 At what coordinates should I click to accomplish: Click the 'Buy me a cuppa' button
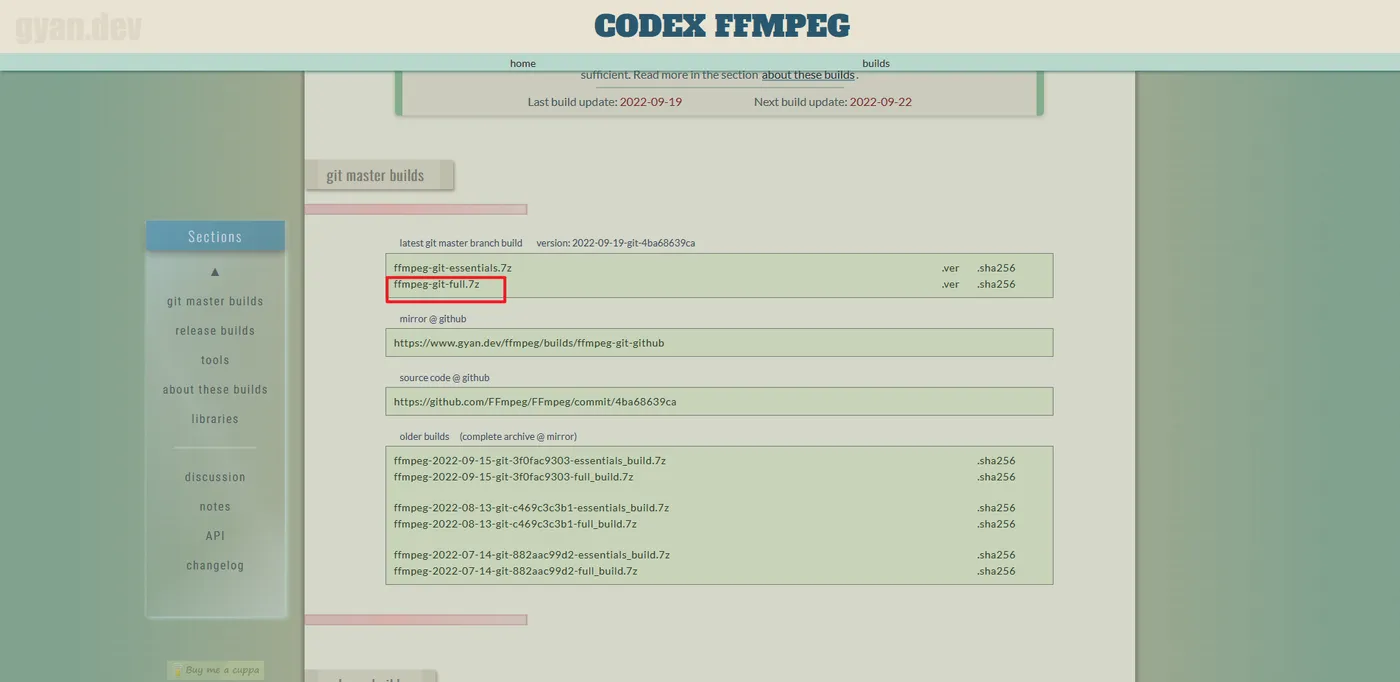(215, 670)
